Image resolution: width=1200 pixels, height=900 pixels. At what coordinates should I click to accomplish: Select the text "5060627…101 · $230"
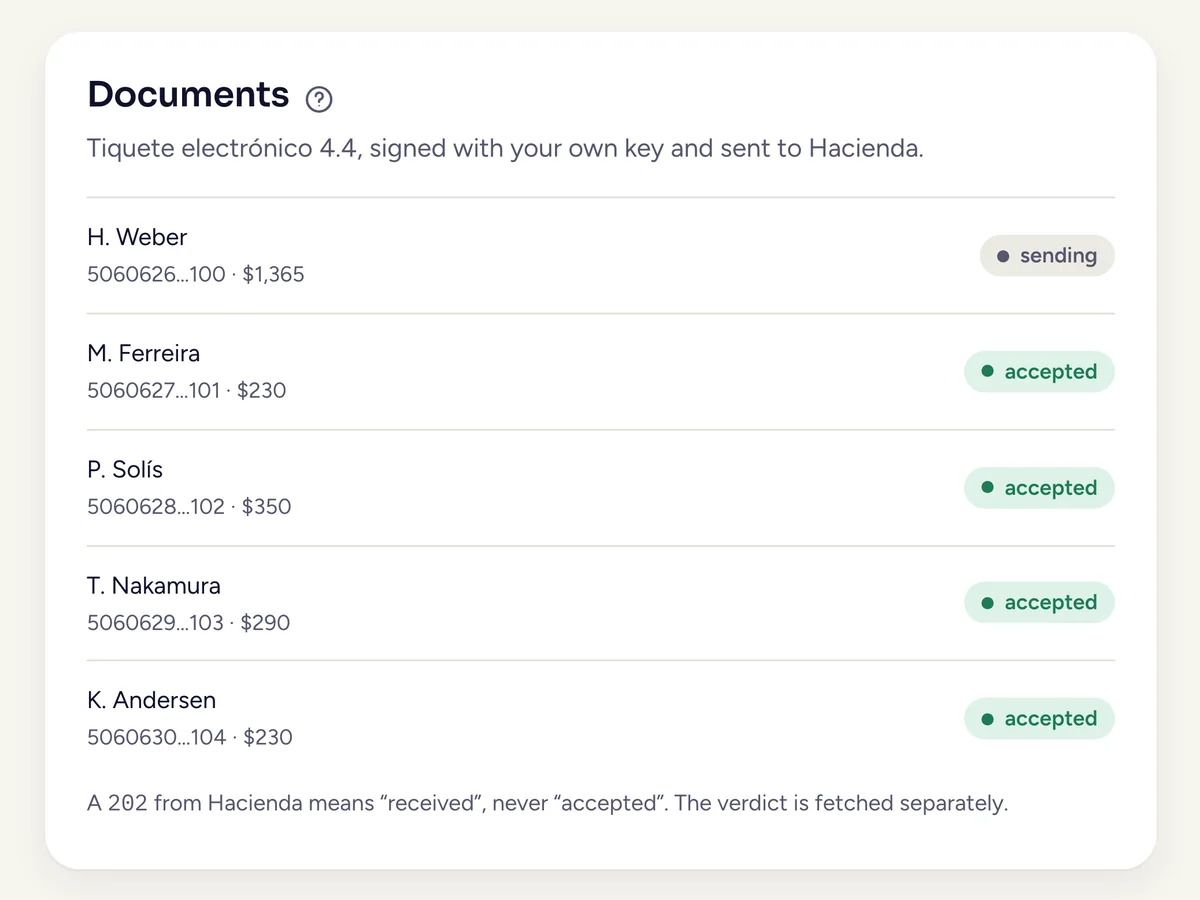pyautogui.click(x=187, y=390)
